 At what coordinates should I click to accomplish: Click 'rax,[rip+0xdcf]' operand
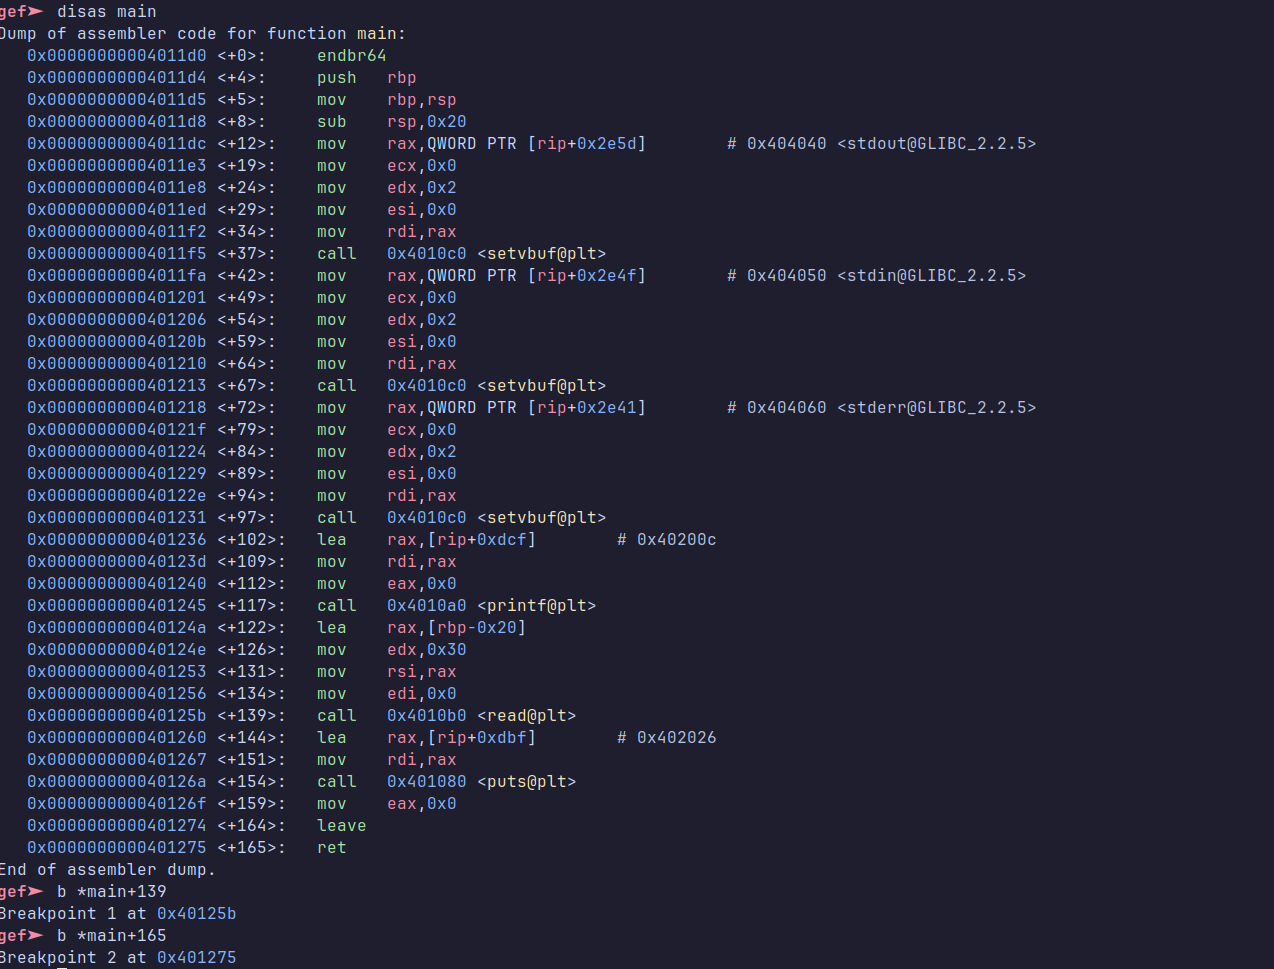click(x=461, y=539)
